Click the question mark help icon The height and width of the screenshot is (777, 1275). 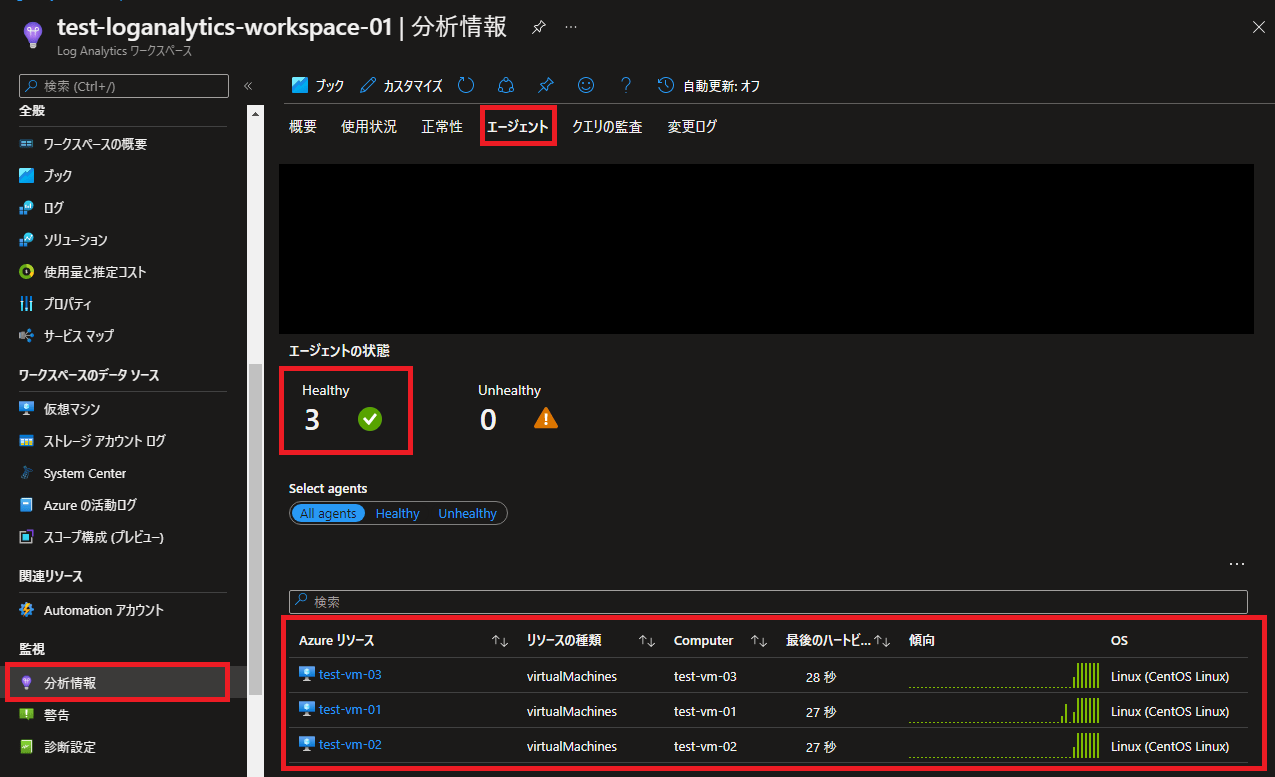[x=627, y=85]
